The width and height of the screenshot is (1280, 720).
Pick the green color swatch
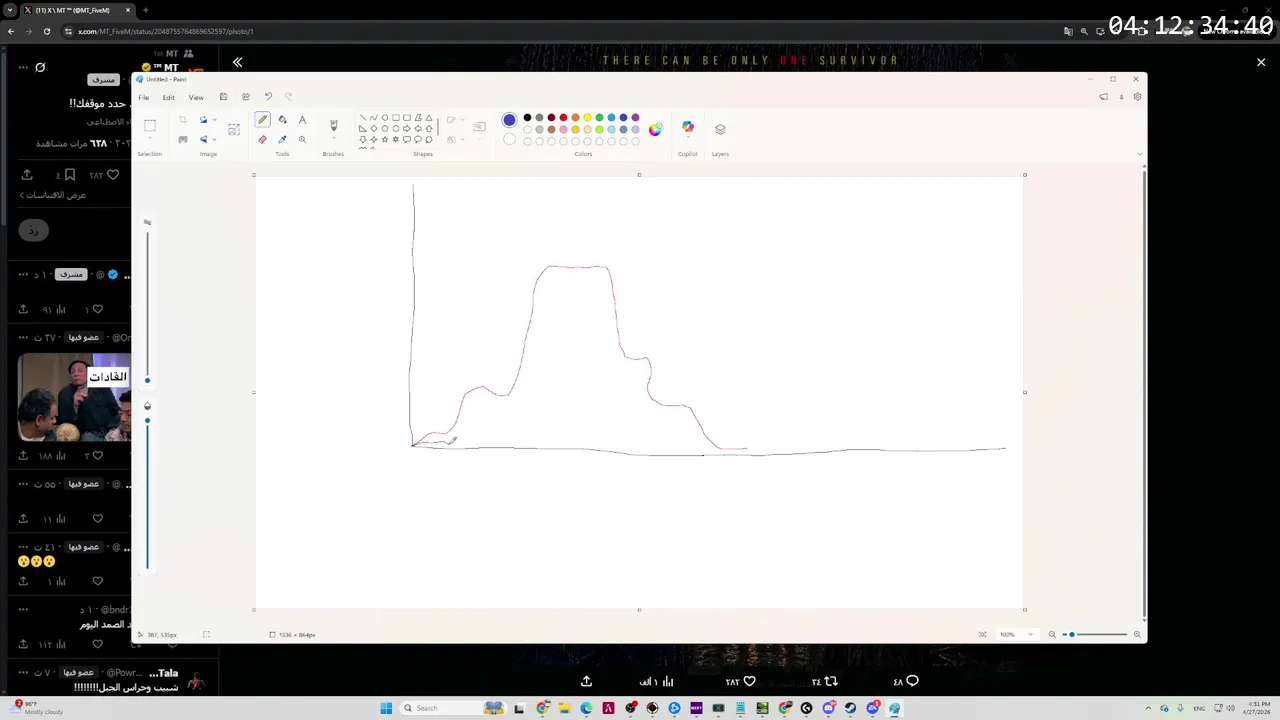(599, 118)
